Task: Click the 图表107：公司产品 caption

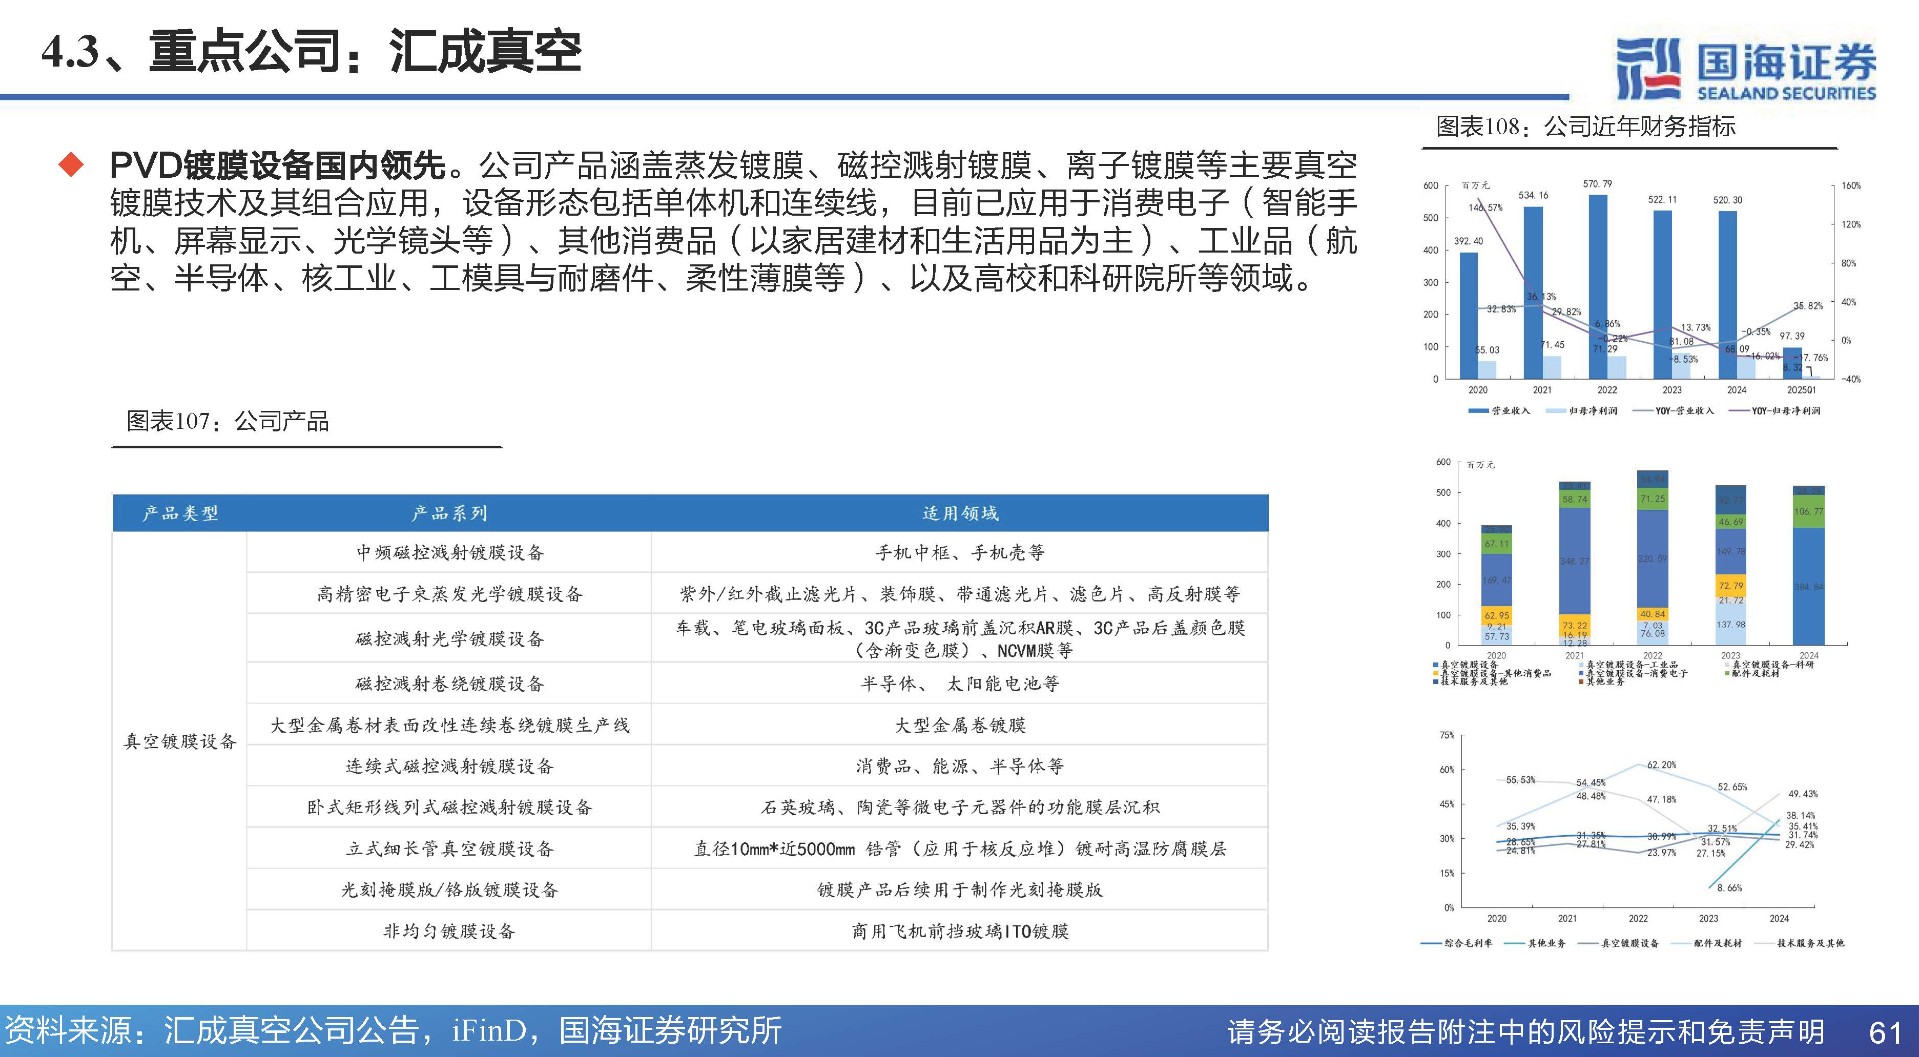Action: (x=228, y=421)
